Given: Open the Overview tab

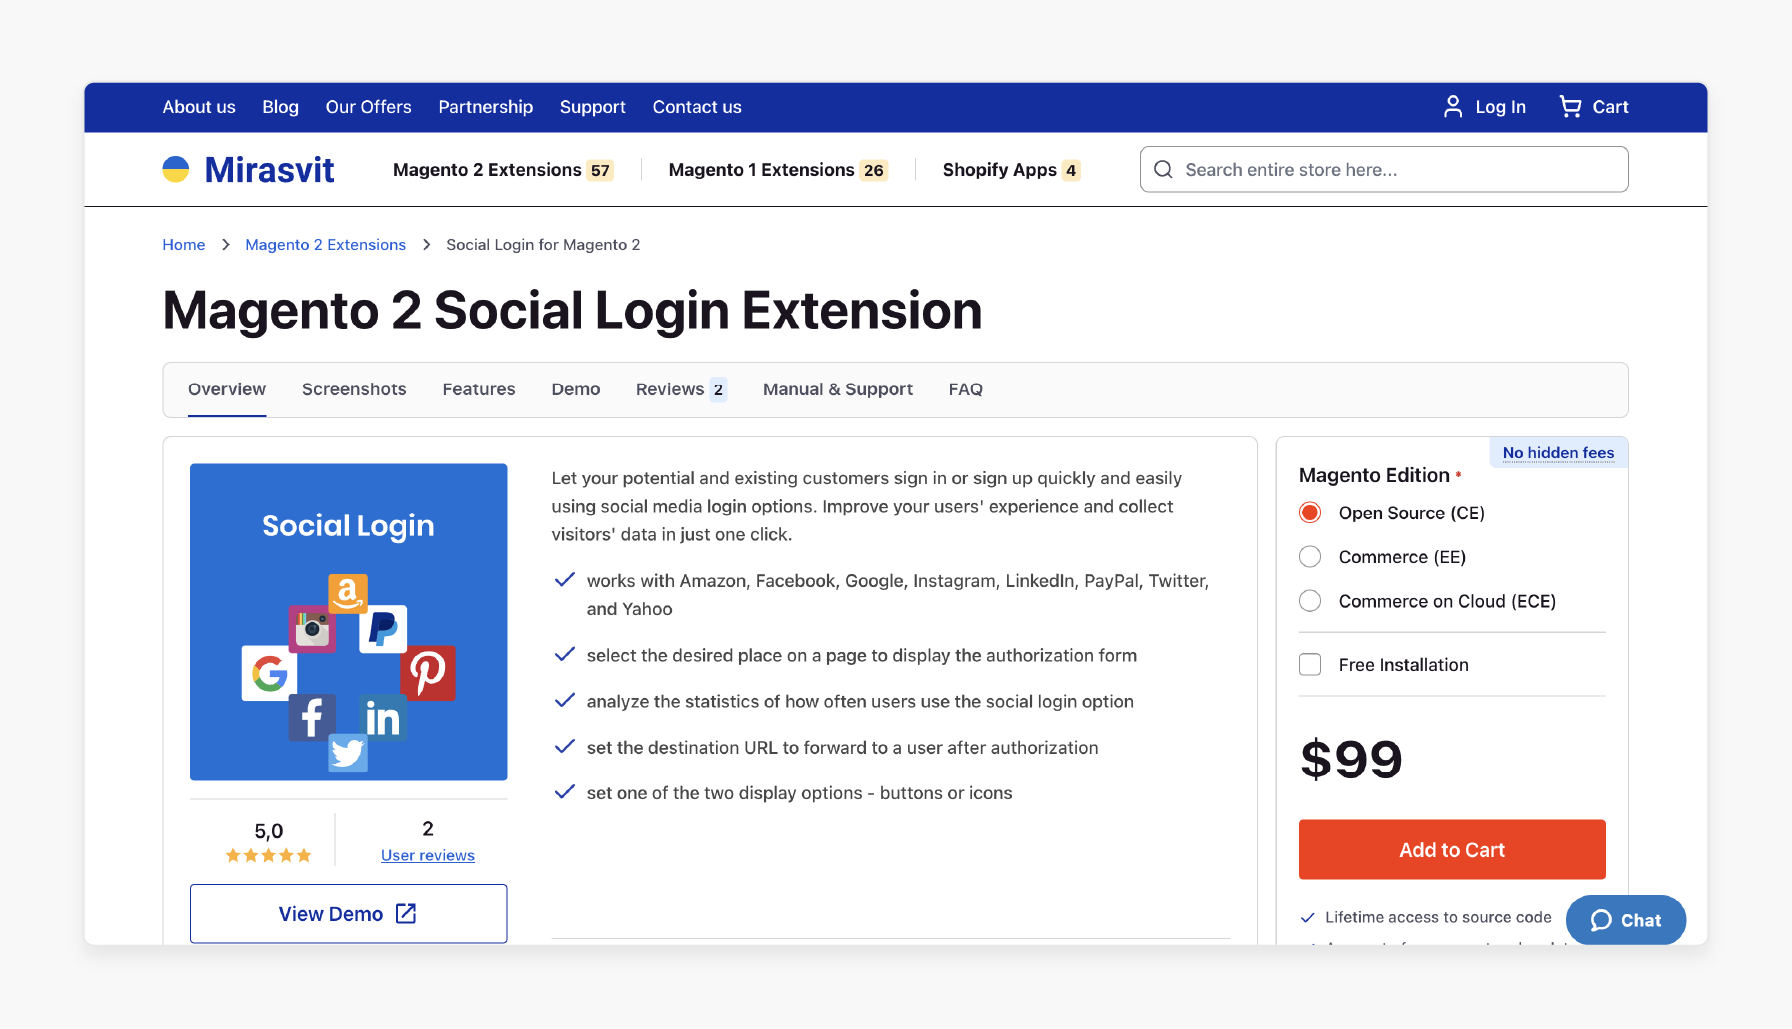Looking at the screenshot, I should coord(227,389).
